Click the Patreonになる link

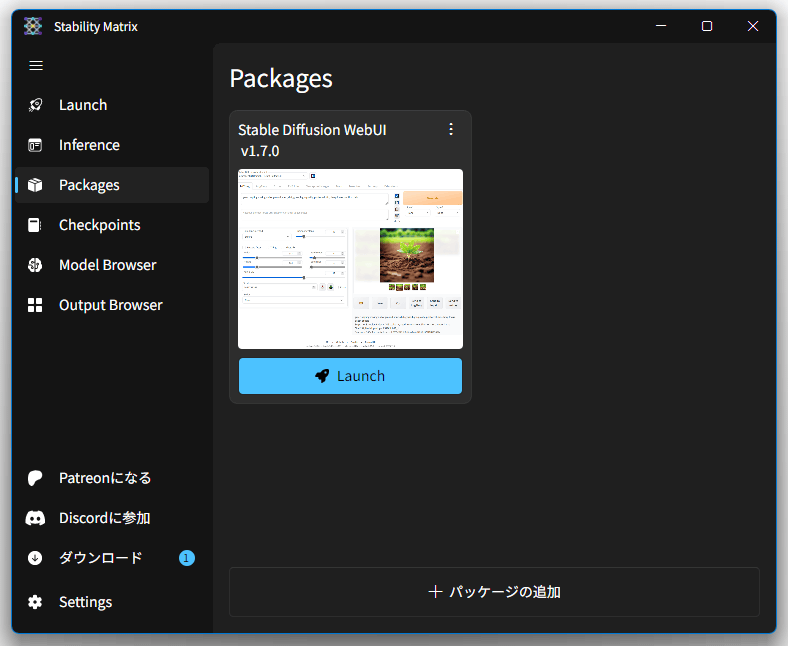pyautogui.click(x=112, y=478)
